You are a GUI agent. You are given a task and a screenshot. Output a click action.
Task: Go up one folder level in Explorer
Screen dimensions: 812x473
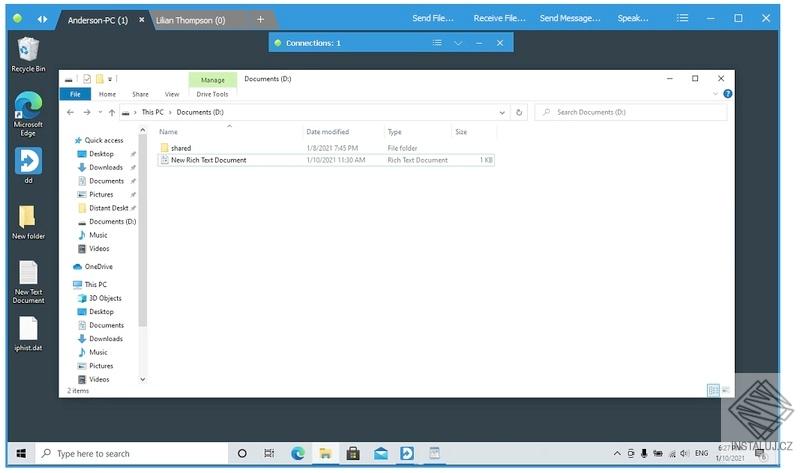coord(111,112)
